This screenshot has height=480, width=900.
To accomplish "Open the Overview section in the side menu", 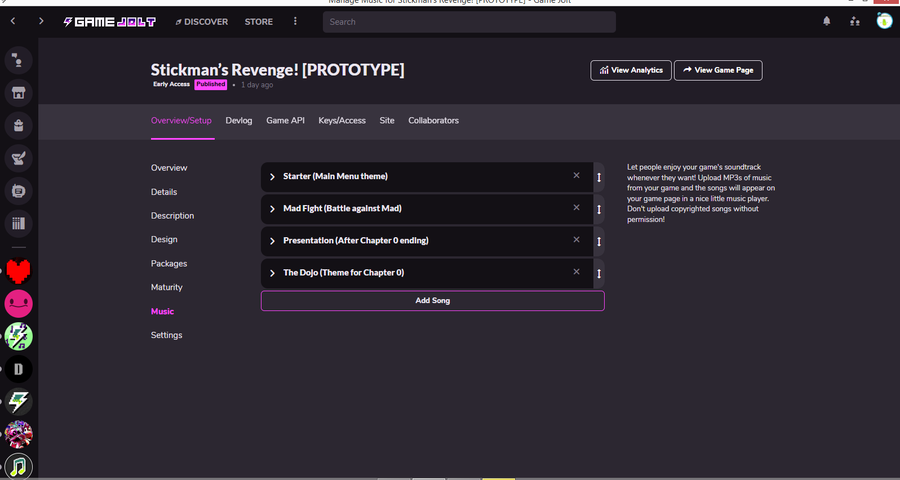I will pyautogui.click(x=169, y=168).
